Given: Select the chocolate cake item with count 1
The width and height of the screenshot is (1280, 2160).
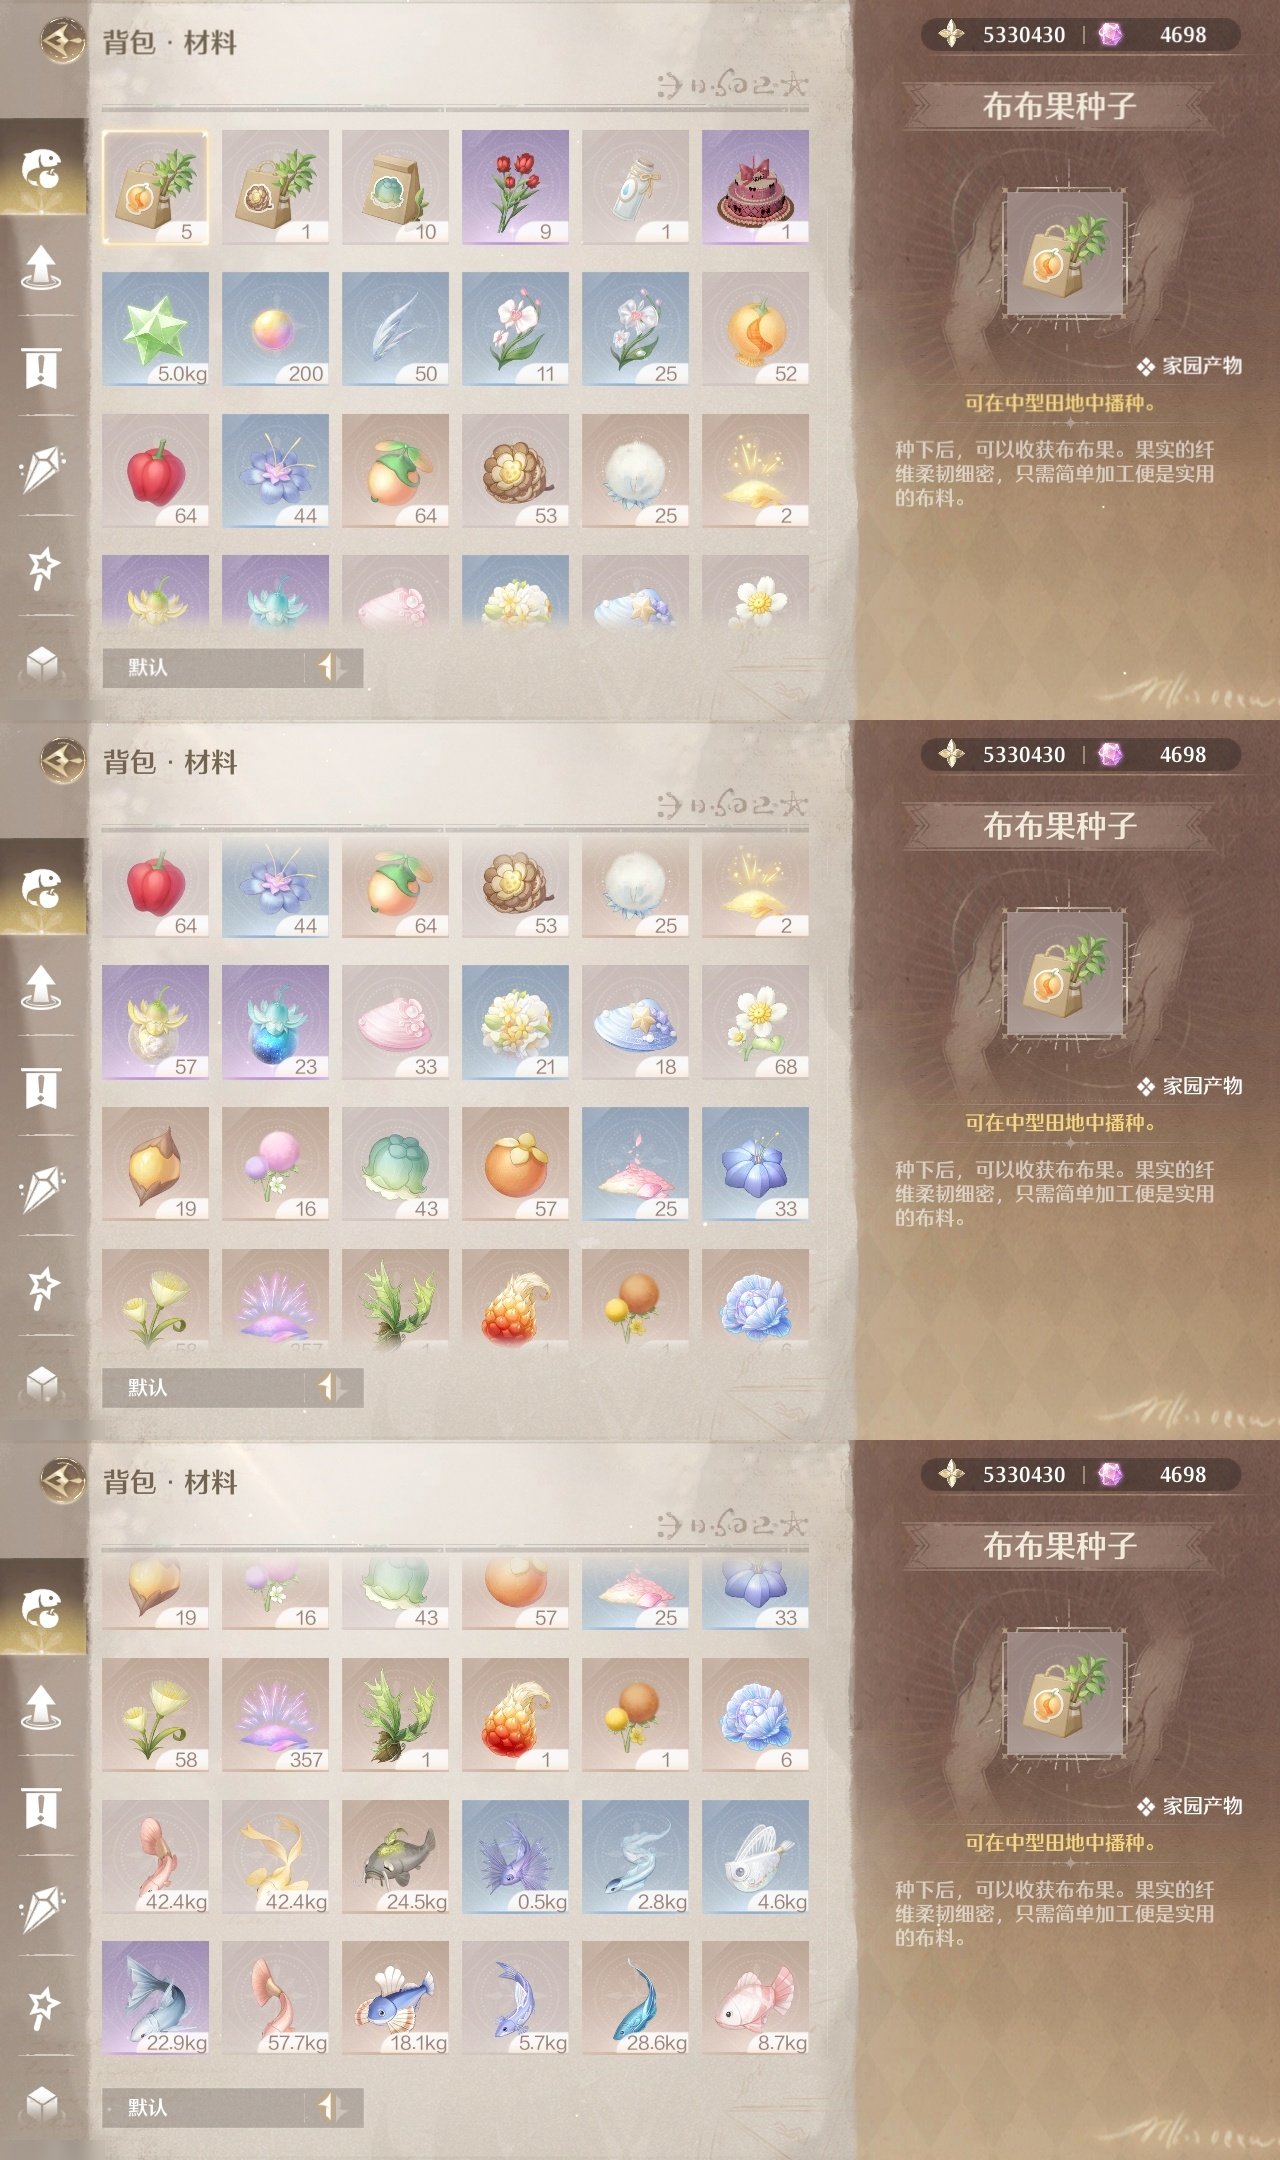Looking at the screenshot, I should (755, 187).
